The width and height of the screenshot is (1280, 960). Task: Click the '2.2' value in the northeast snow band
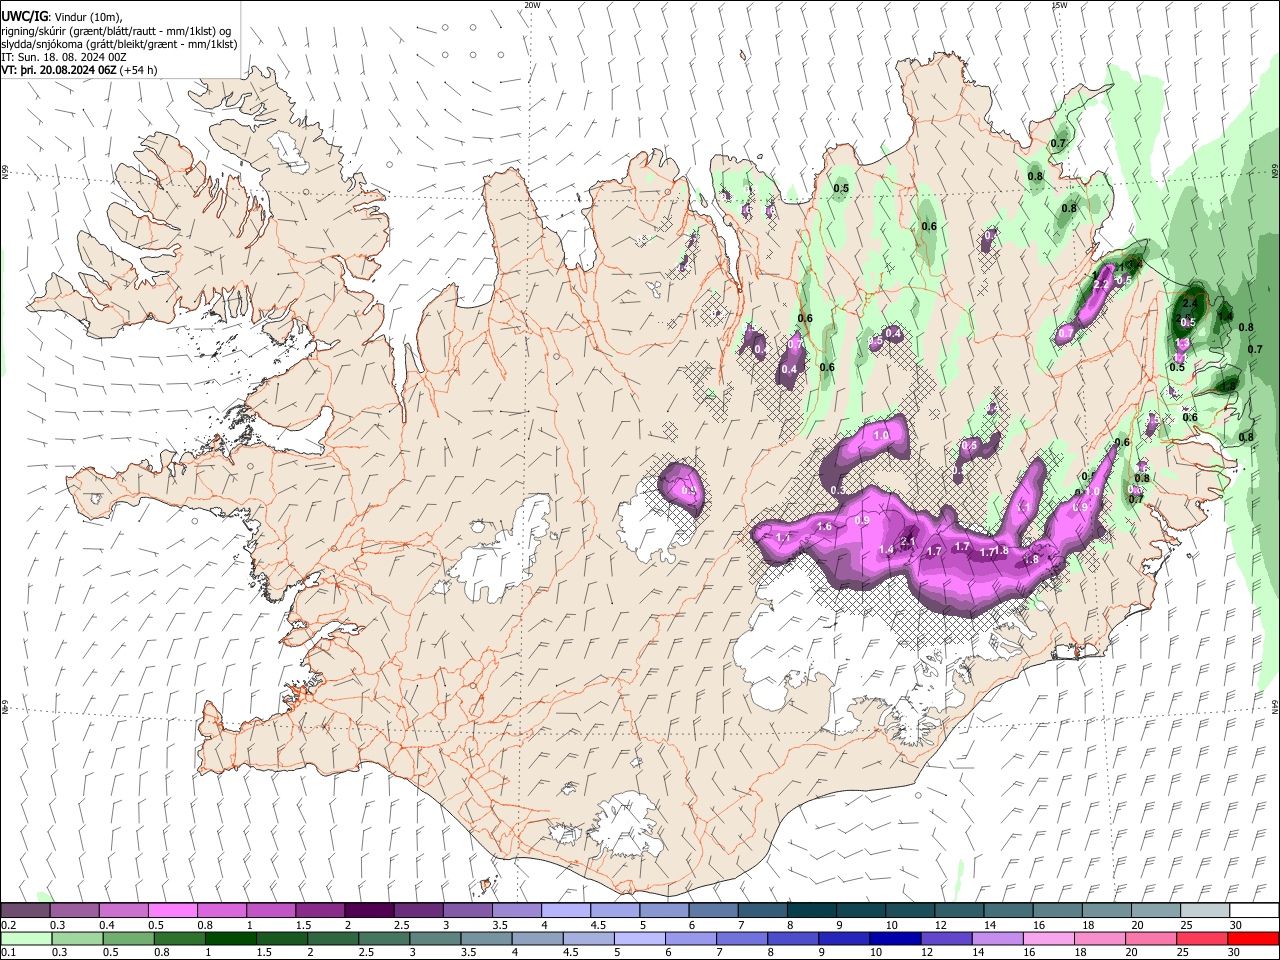(x=1101, y=285)
